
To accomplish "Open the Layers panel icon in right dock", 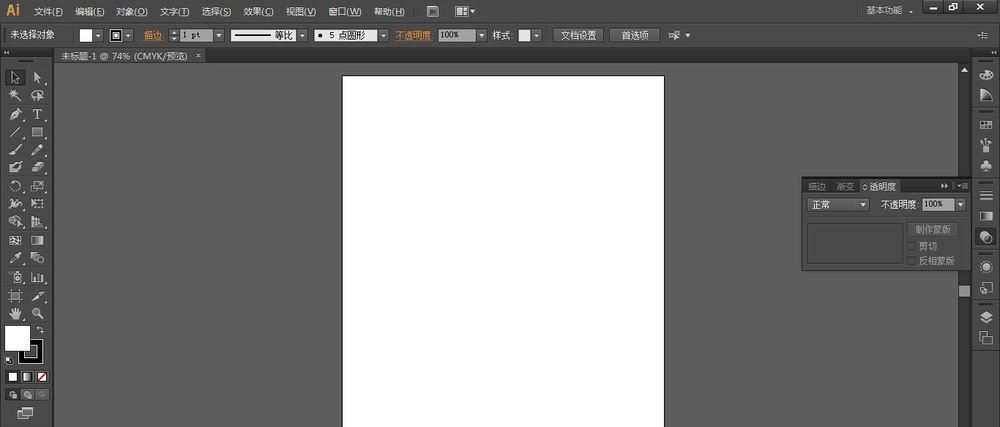I will pyautogui.click(x=986, y=316).
